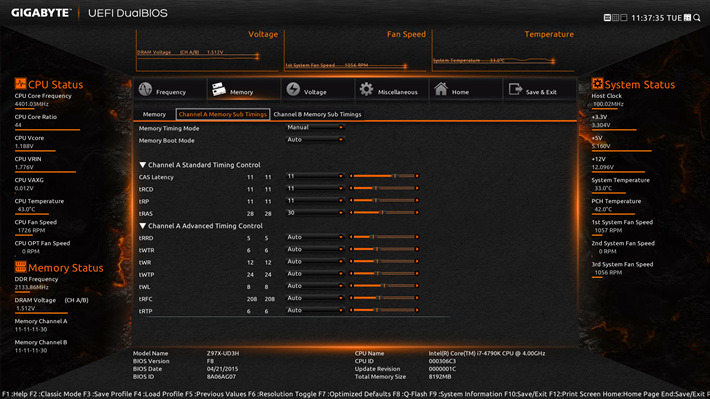Click F7 :Optimized Defaults in the bottom bar
710x399 pixels.
(x=355, y=394)
